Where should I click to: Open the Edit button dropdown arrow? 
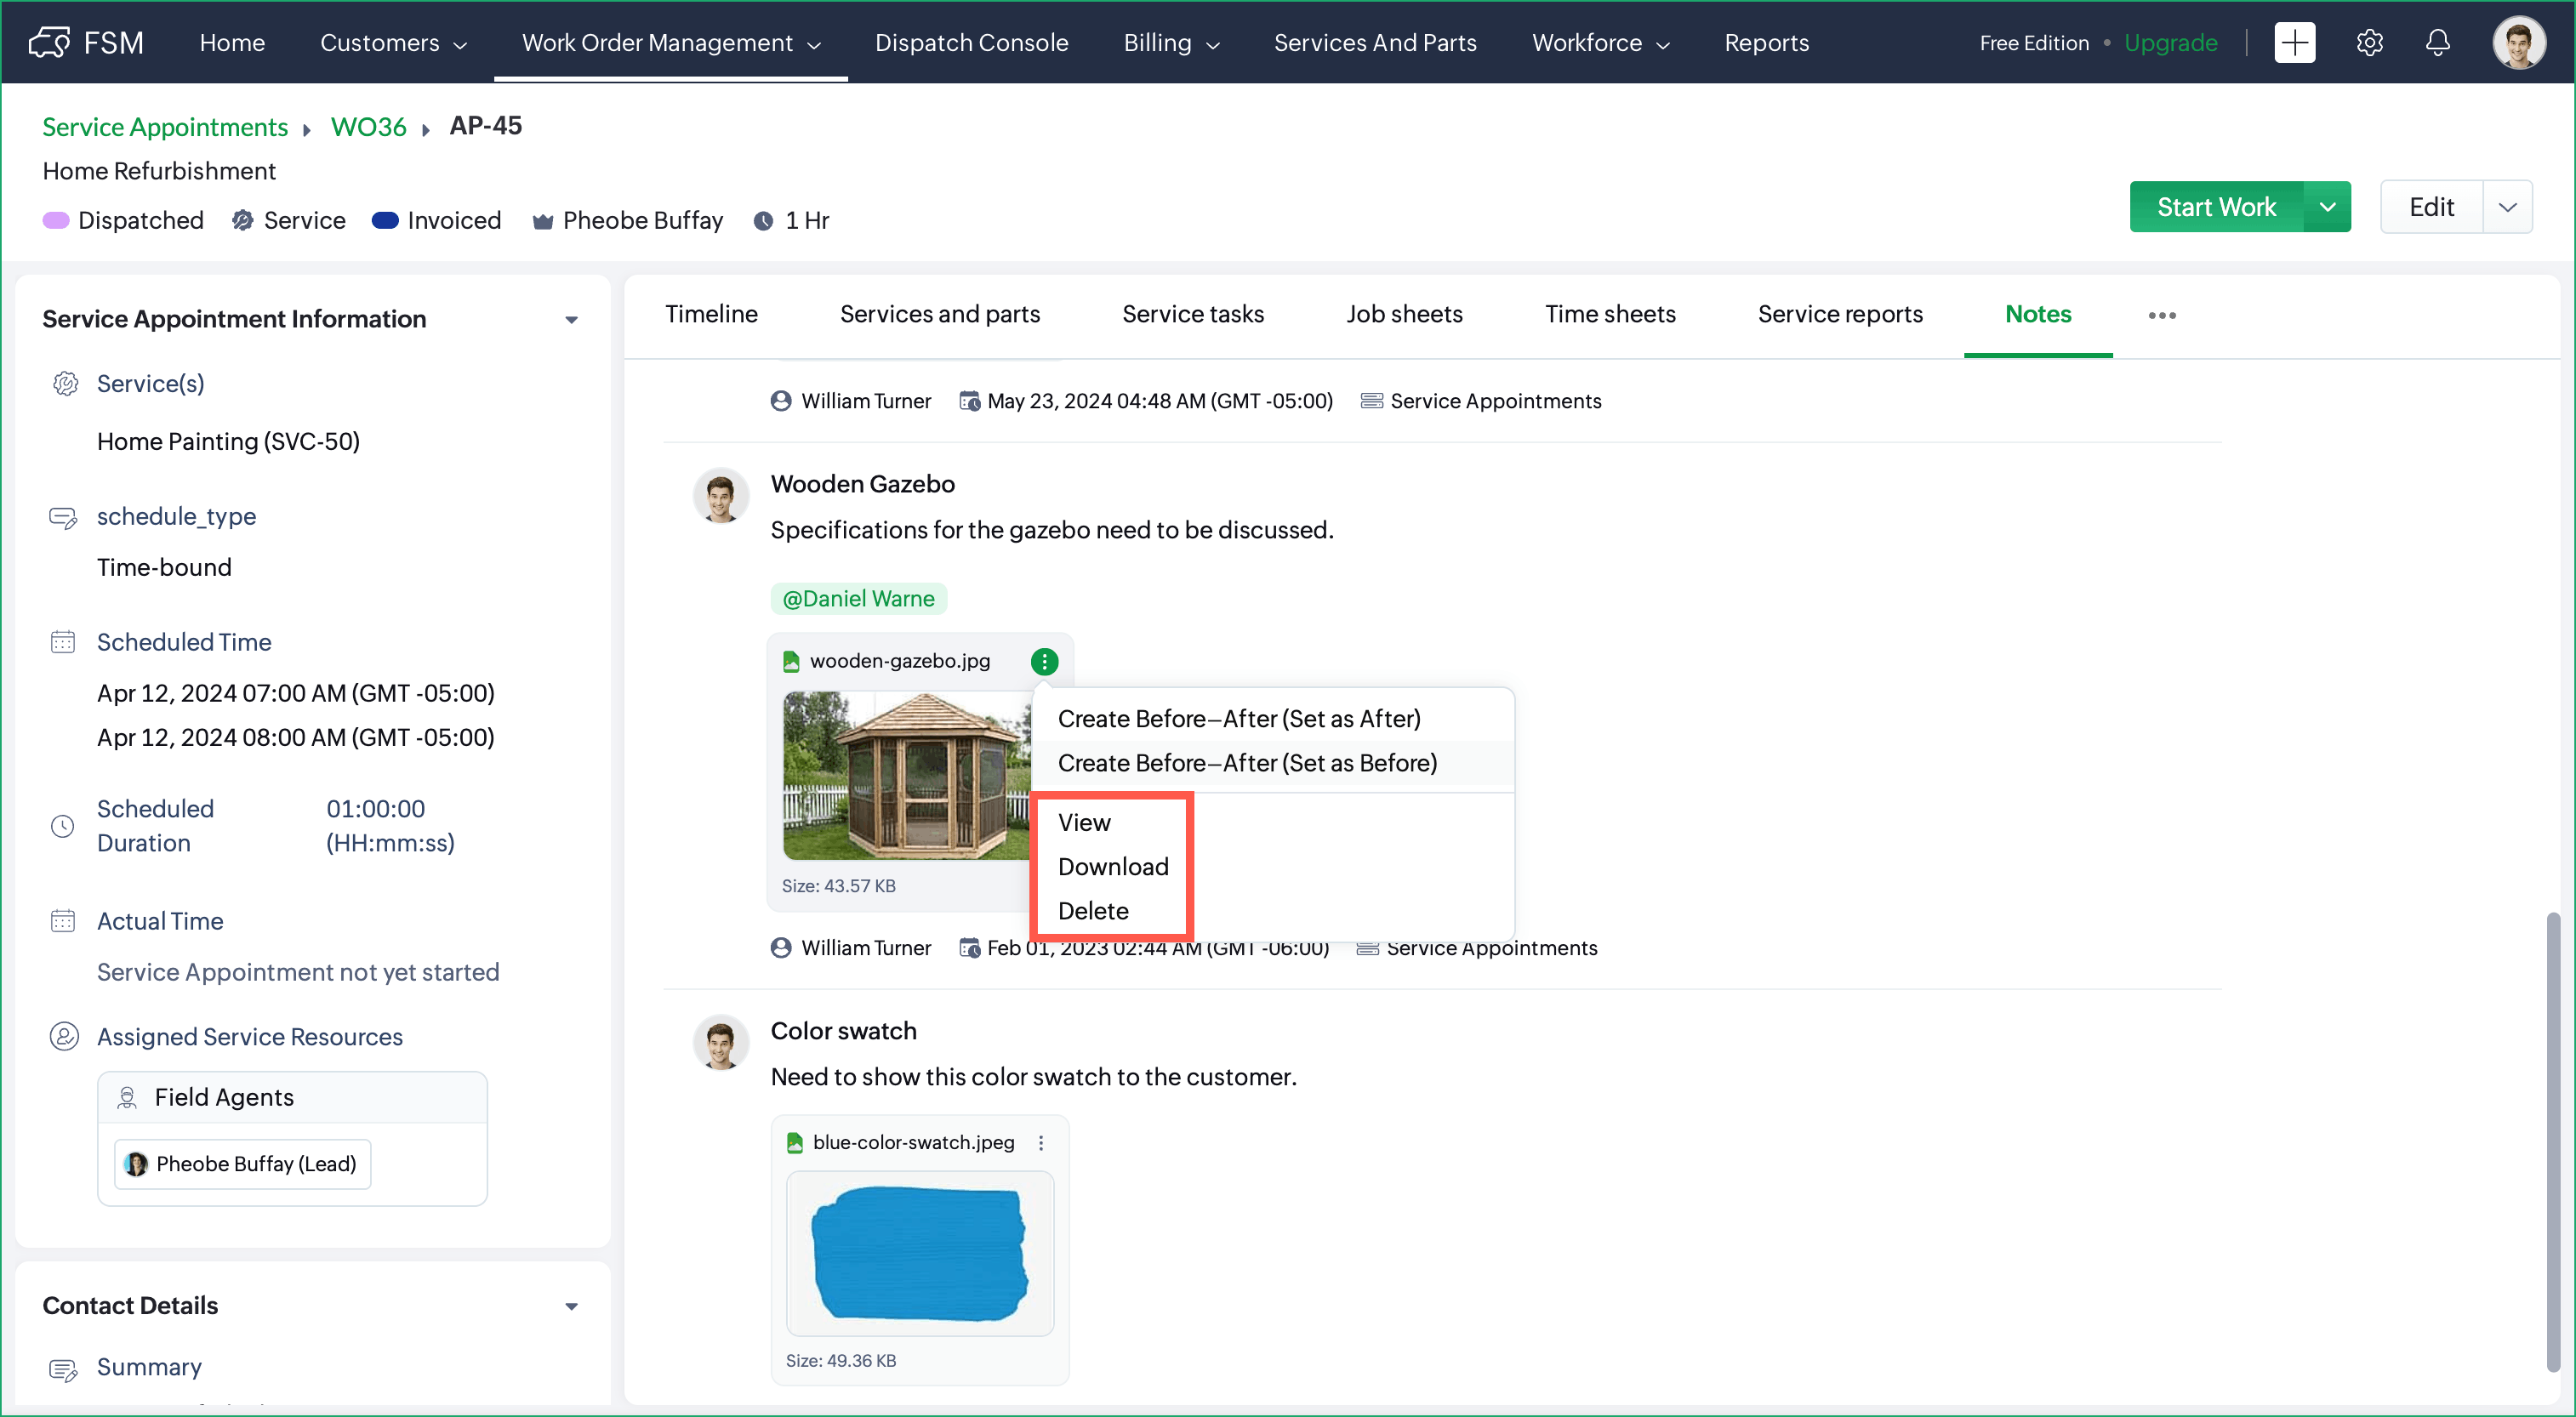[2507, 207]
